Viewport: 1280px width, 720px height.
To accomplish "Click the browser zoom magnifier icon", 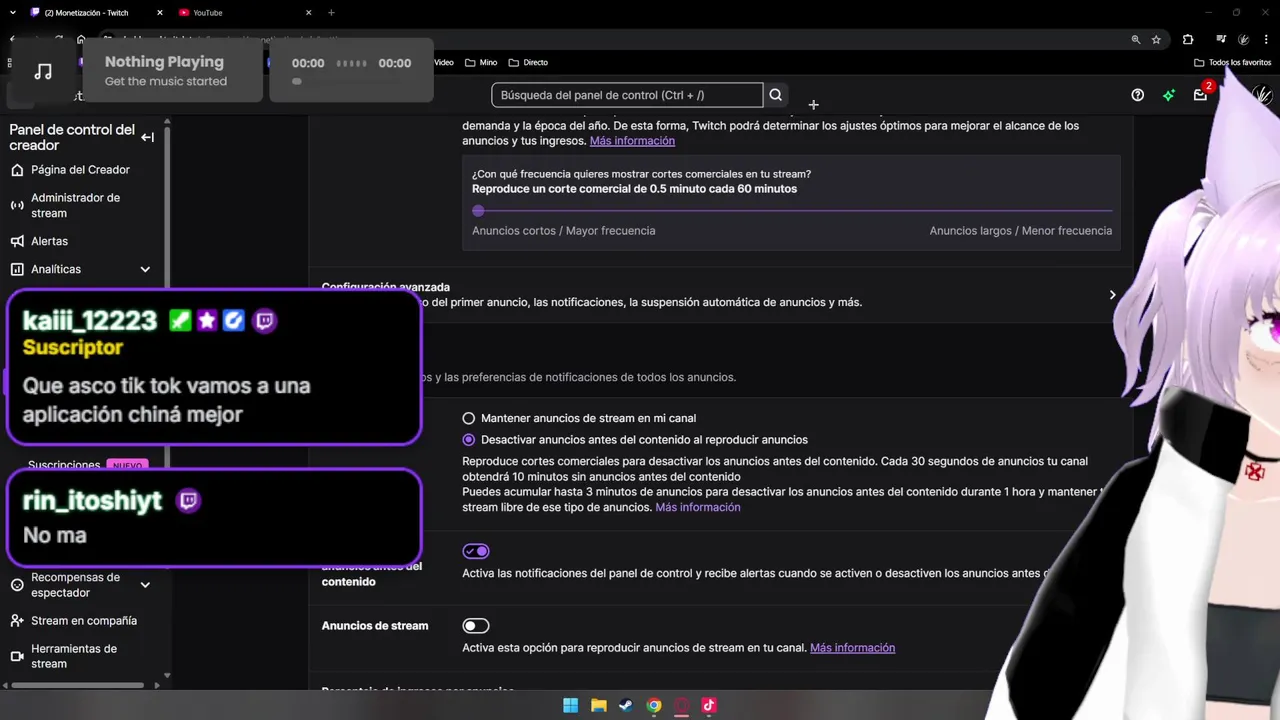I will pos(1135,40).
